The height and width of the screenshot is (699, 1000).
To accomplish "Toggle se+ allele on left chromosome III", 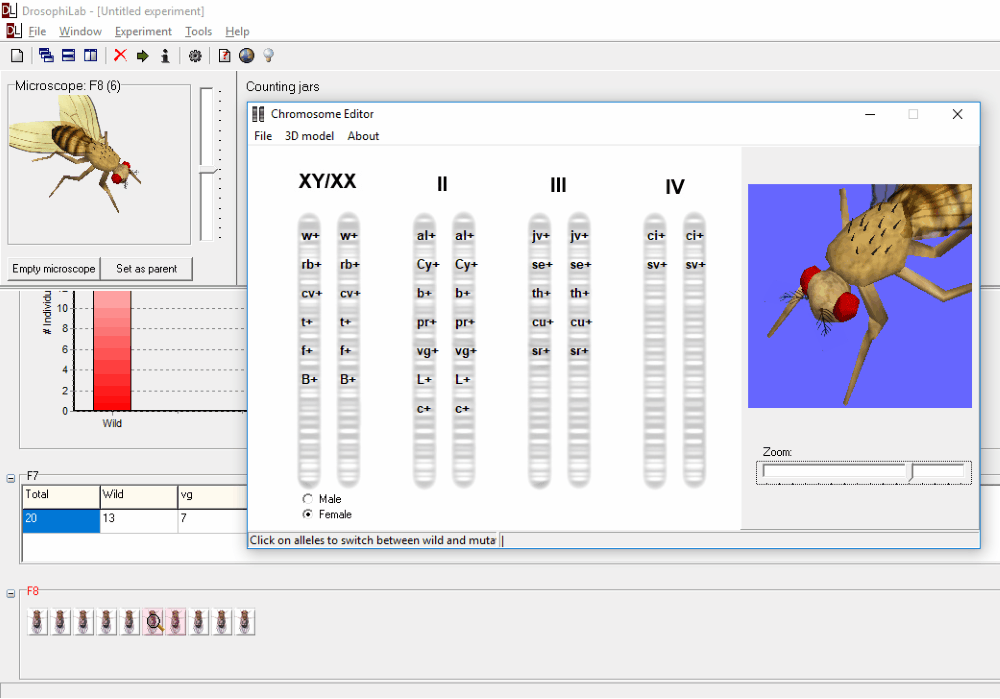I will tap(541, 265).
